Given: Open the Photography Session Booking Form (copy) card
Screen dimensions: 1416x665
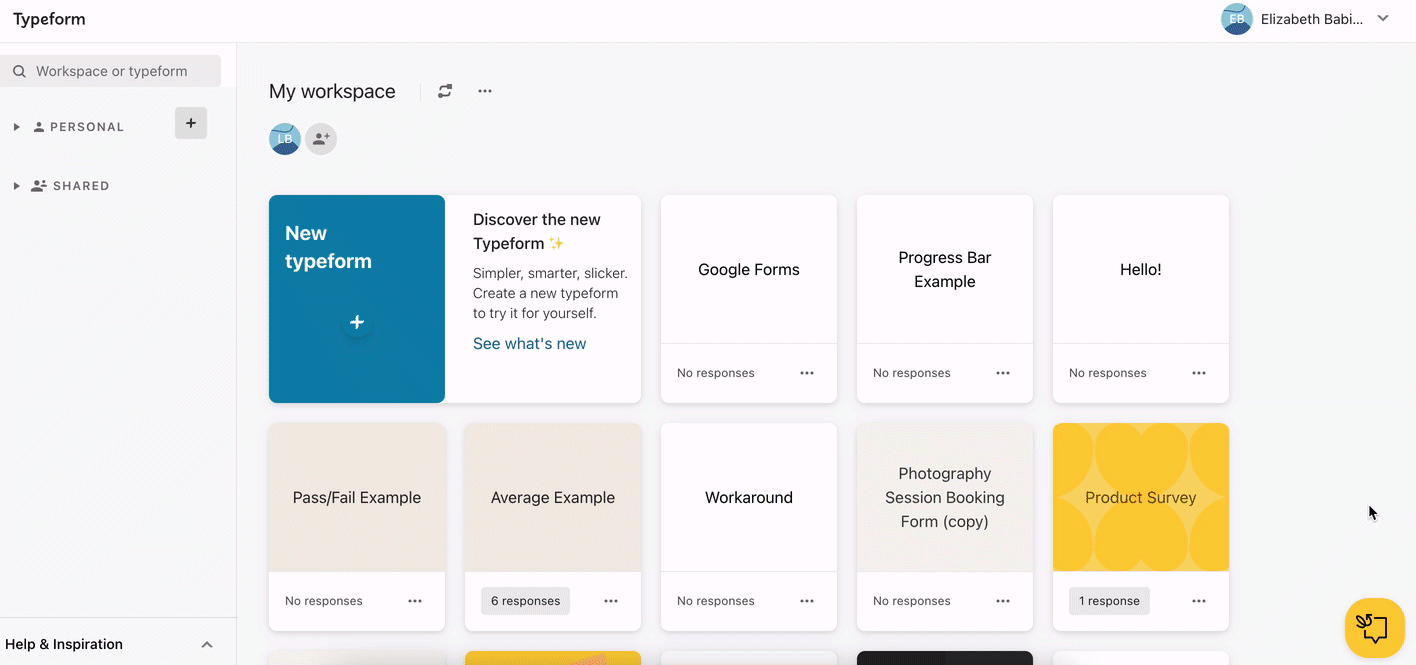Looking at the screenshot, I should click(945, 497).
